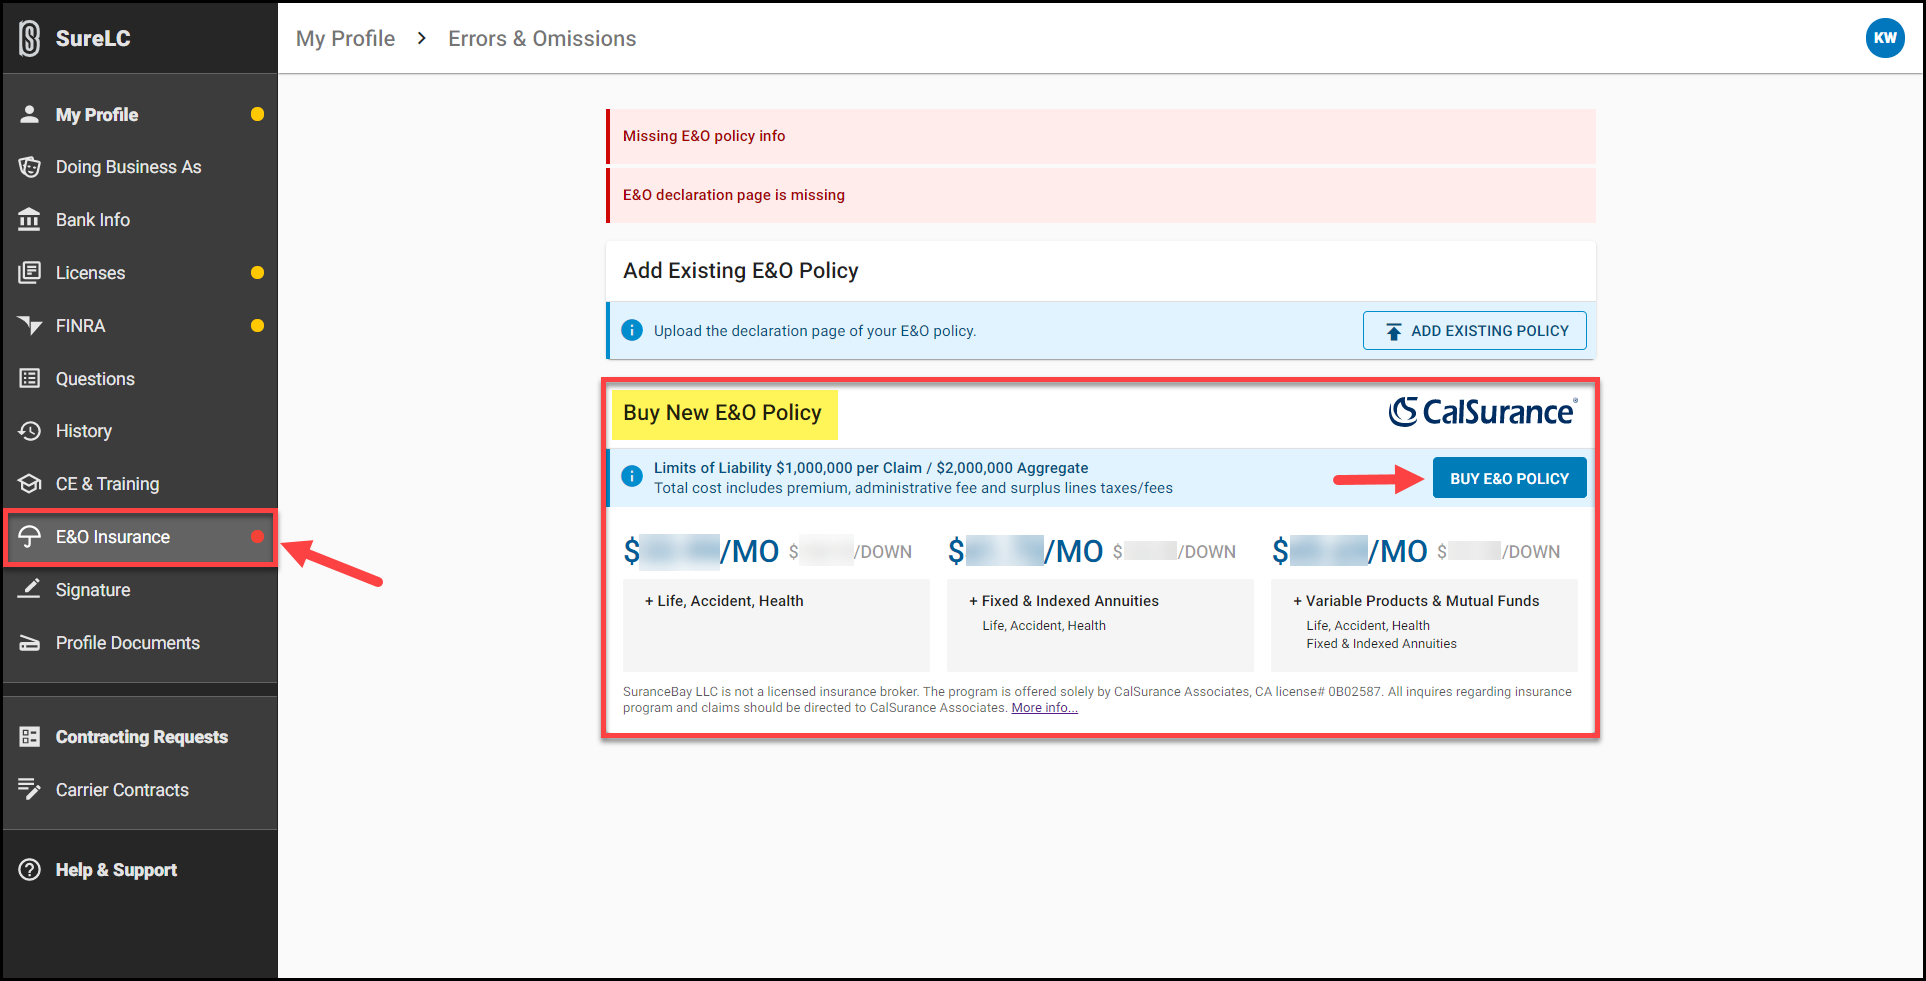Click the Buy E&O Policy button
Screen dimensions: 1926x981
[1509, 478]
